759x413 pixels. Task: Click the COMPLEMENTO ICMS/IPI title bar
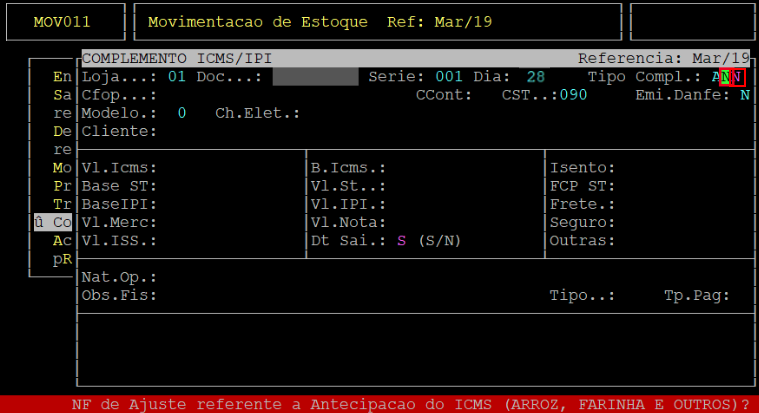[415, 59]
